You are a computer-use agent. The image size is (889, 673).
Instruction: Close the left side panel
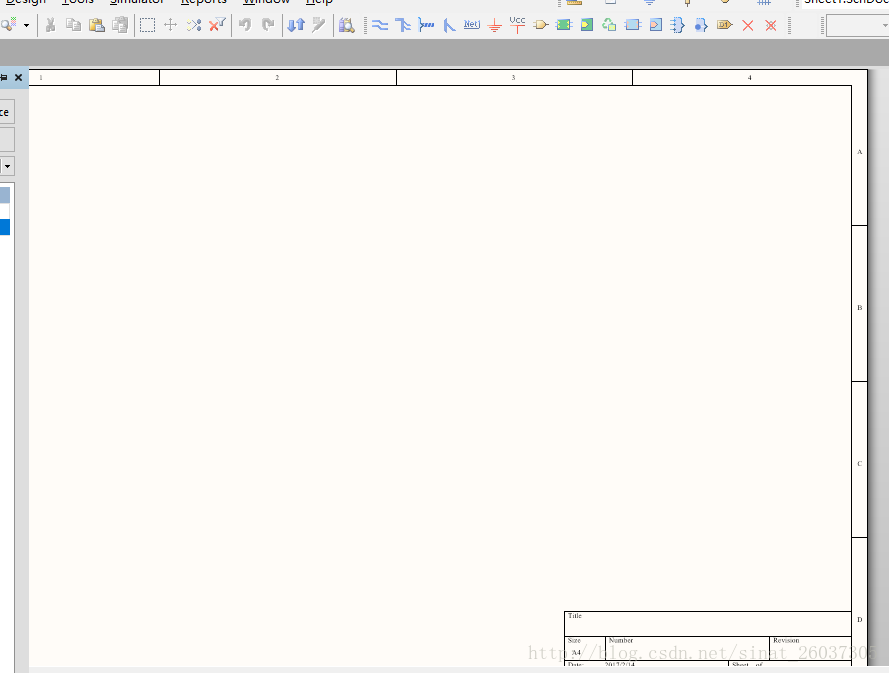[18, 78]
